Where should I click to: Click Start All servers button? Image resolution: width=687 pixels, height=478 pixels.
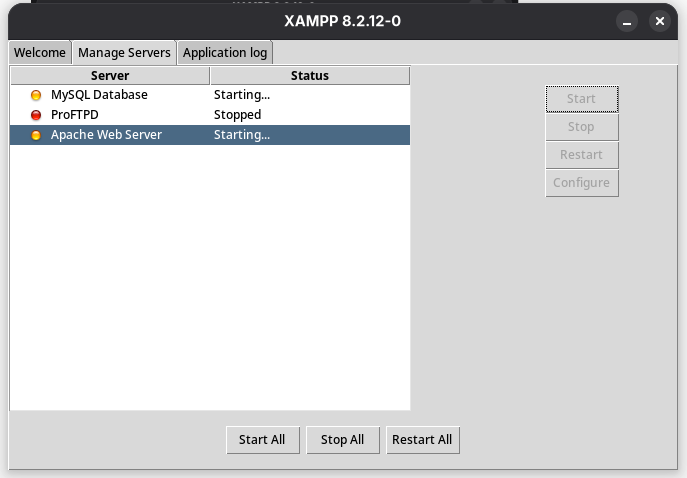pos(263,440)
